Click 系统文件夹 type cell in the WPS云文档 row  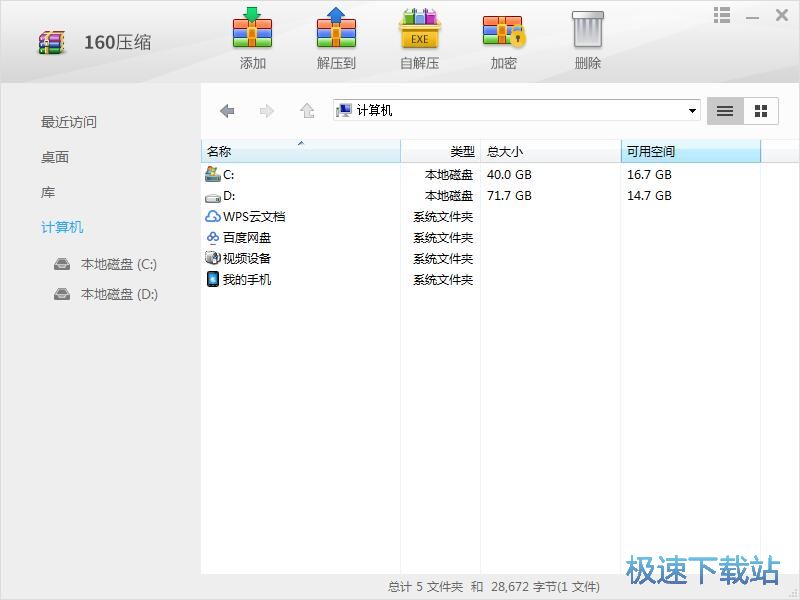pos(443,217)
